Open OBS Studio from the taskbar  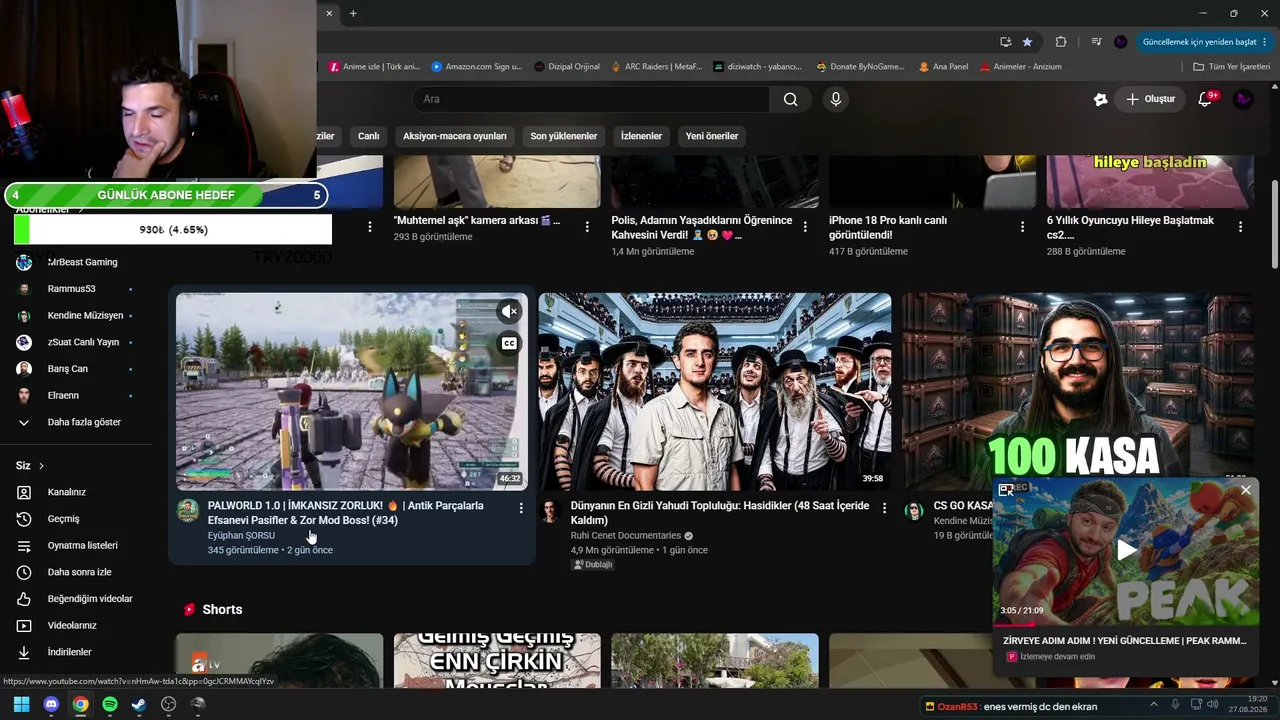[x=169, y=704]
